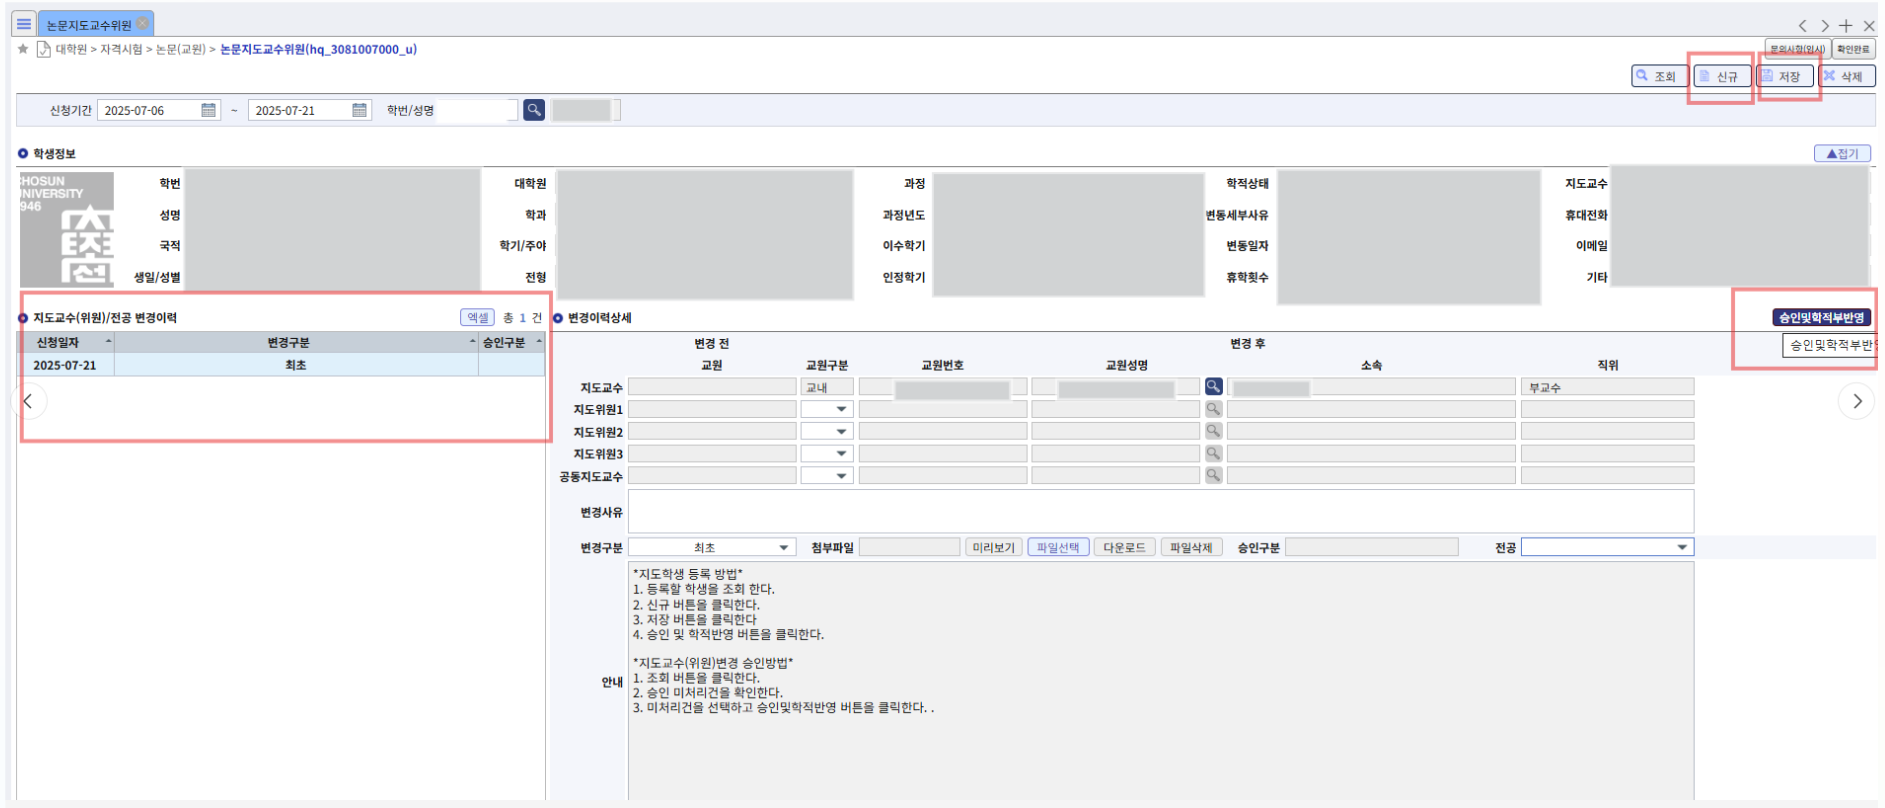Add a new tab with the plus icon
Viewport: 1885px width, 808px height.
(1846, 26)
